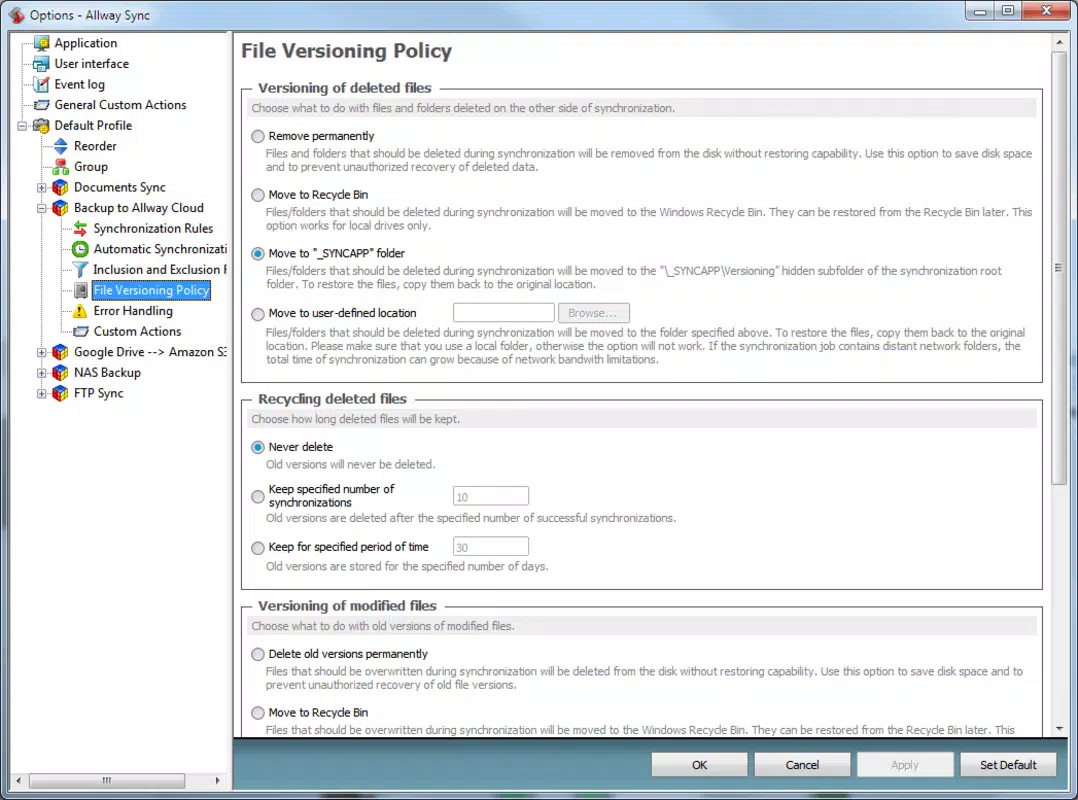Select Delete old versions permanently

(x=258, y=654)
